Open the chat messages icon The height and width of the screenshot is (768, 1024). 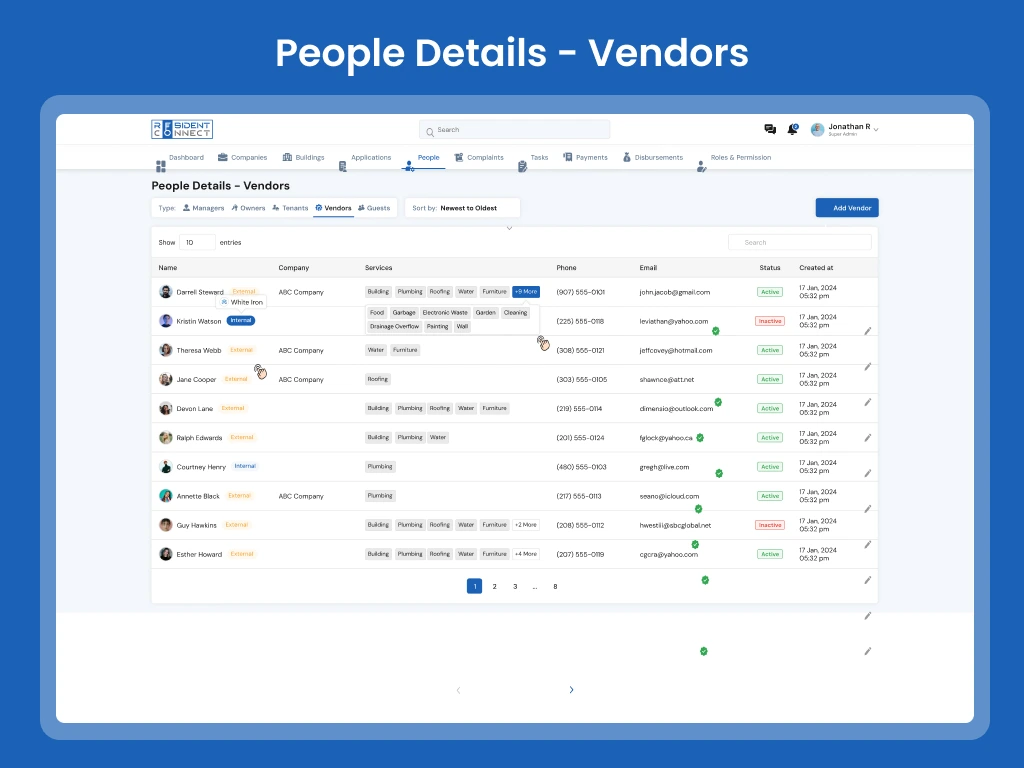point(770,129)
